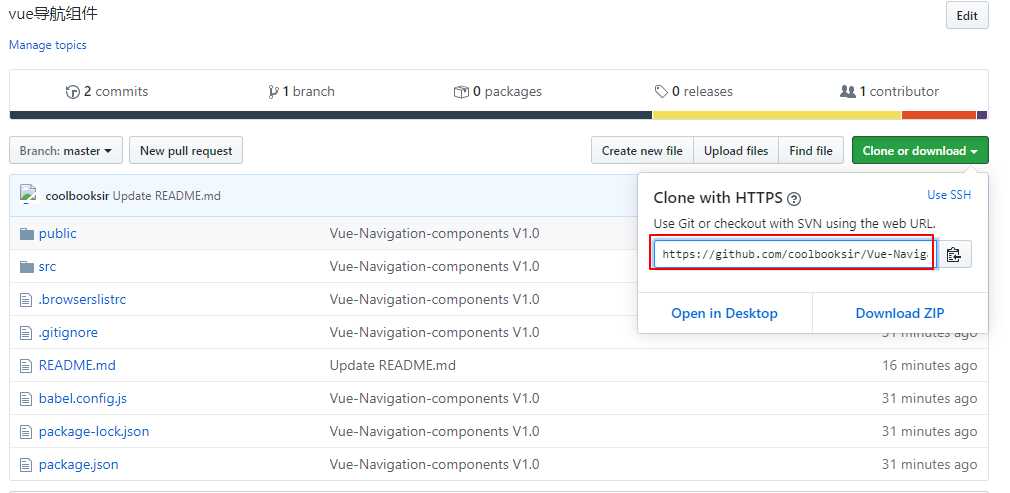
Task: Click the yellow language bar segment
Action: click(x=777, y=115)
